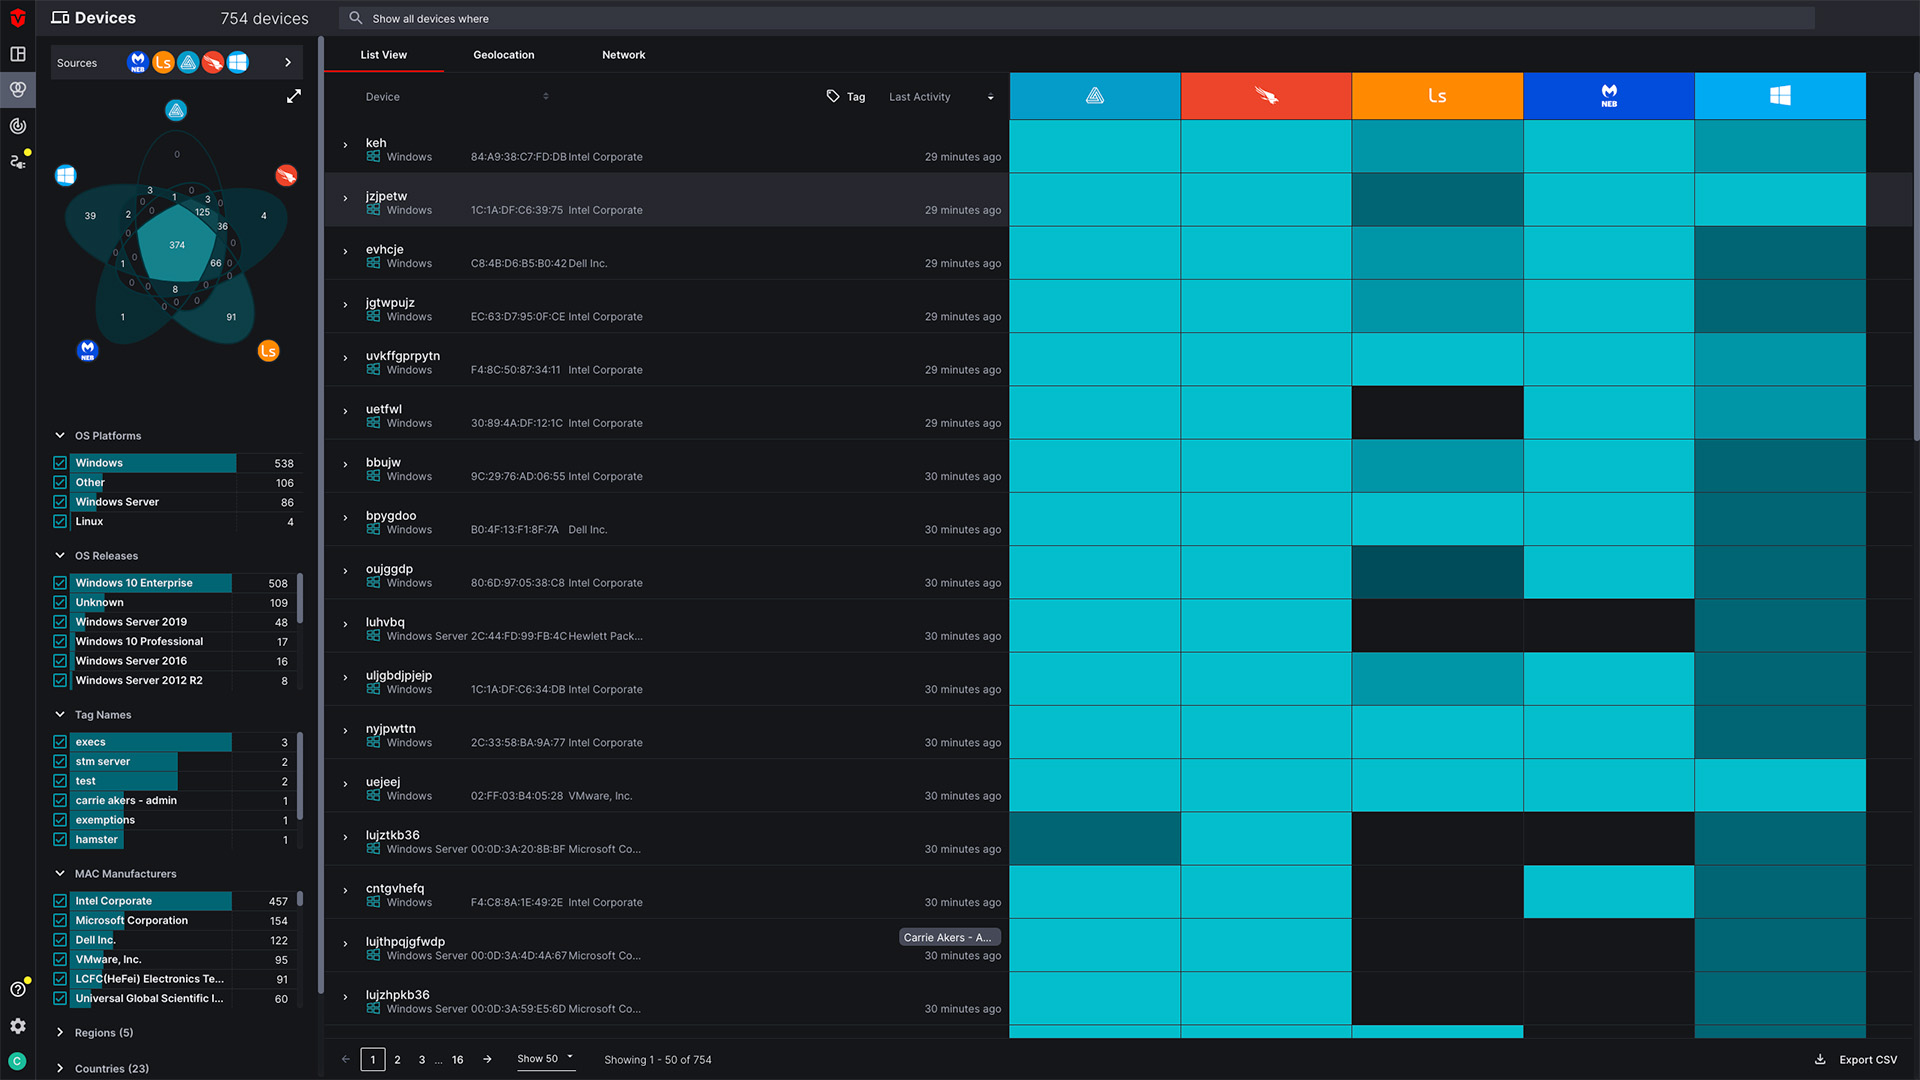
Task: Uncheck the Windows Server OS platform
Action: (60, 502)
